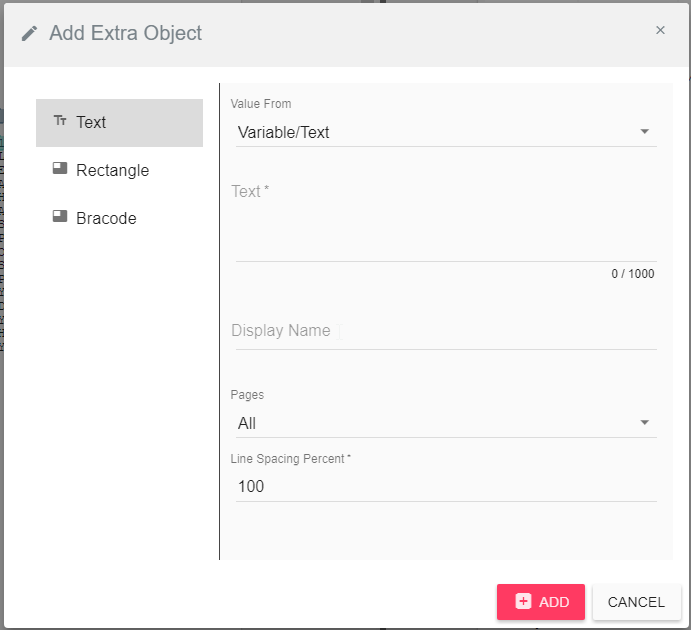This screenshot has height=630, width=691.
Task: Click the Bracode item icon
Action: pyautogui.click(x=60, y=216)
